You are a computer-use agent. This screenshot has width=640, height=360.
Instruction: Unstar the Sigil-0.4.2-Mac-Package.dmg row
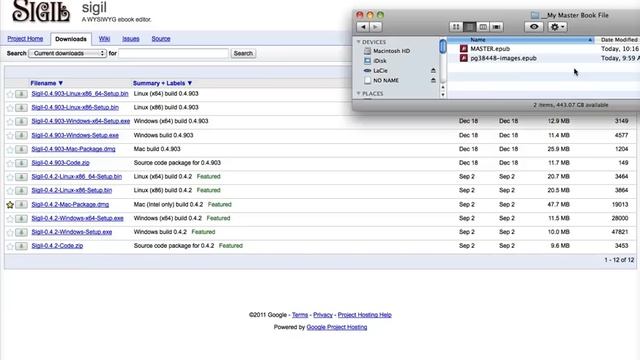(x=10, y=205)
